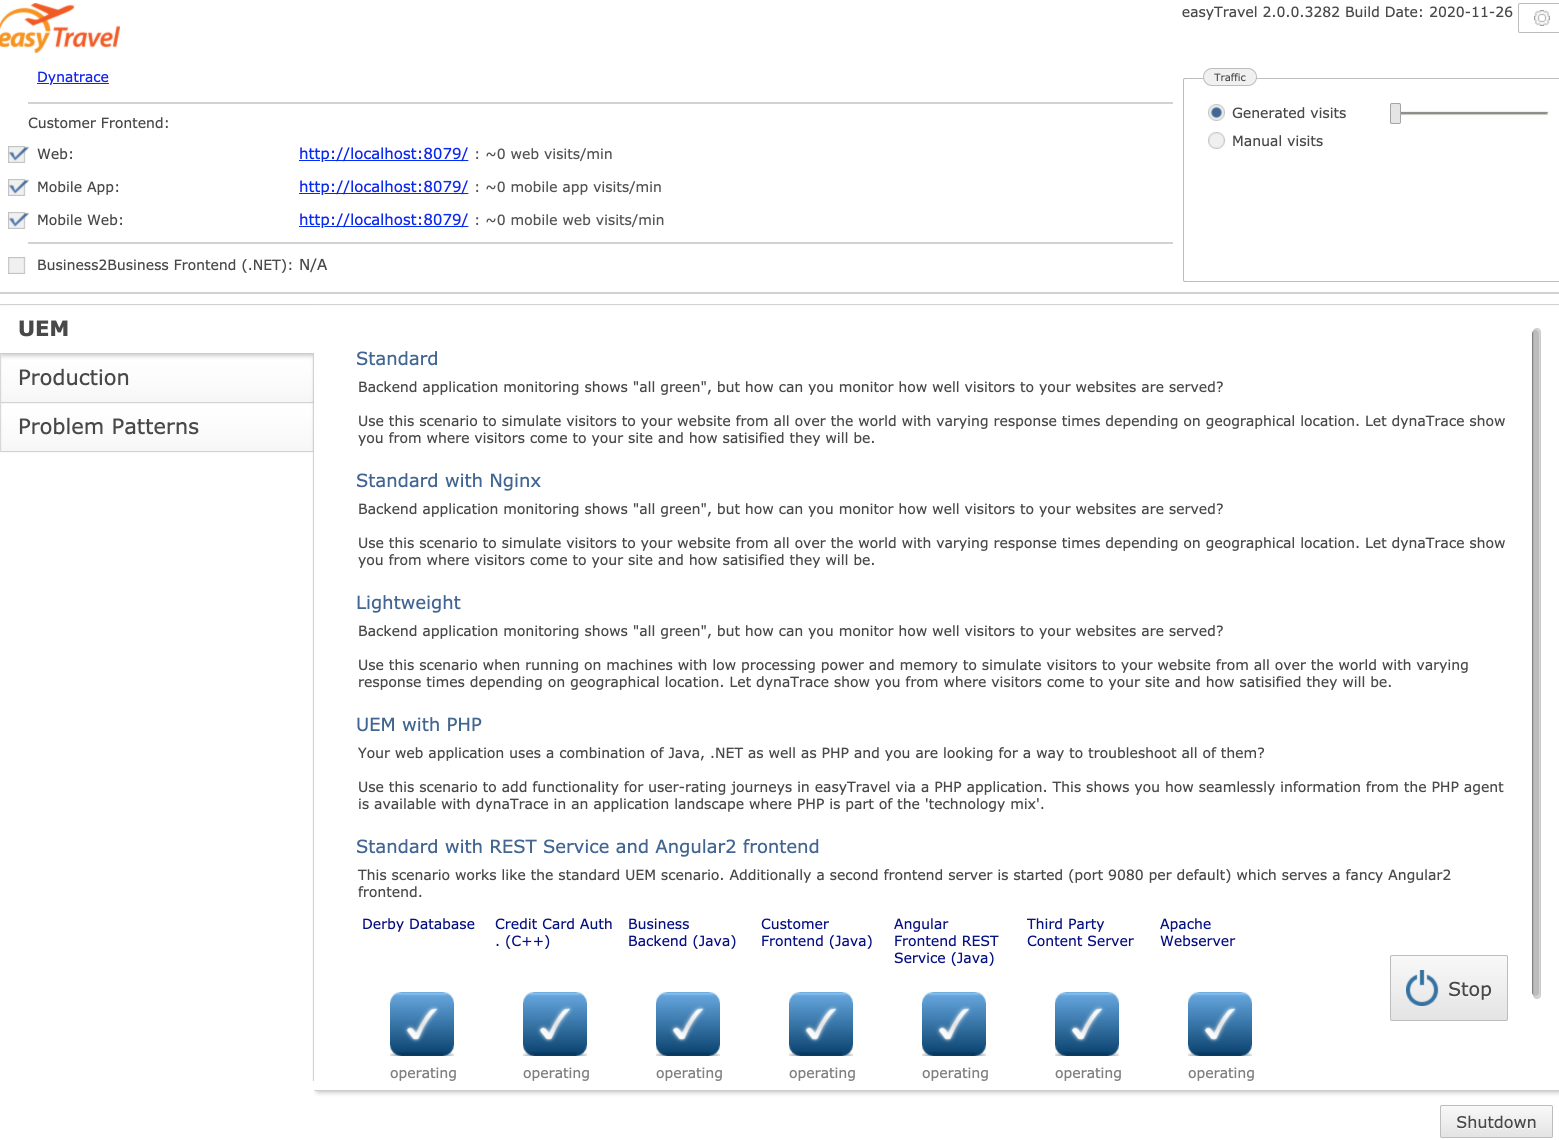This screenshot has height=1140, width=1559.
Task: Select the Generated visits radio button
Action: tap(1216, 113)
